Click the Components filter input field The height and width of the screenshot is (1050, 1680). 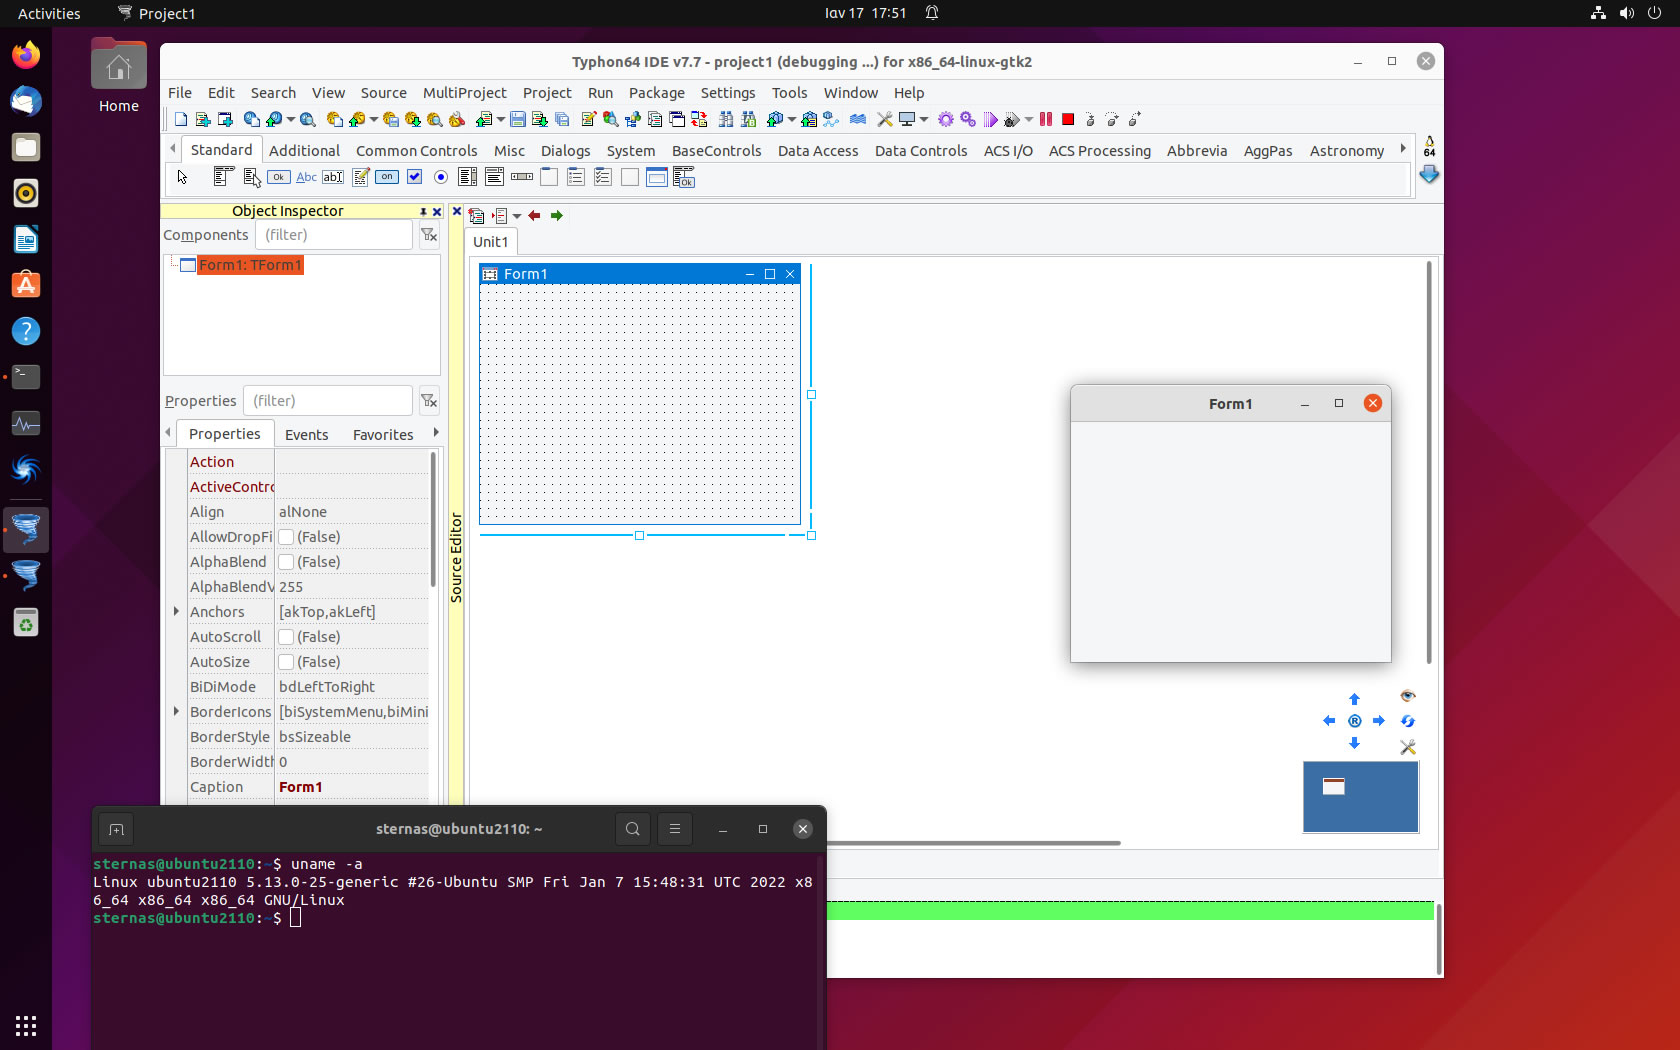tap(333, 235)
